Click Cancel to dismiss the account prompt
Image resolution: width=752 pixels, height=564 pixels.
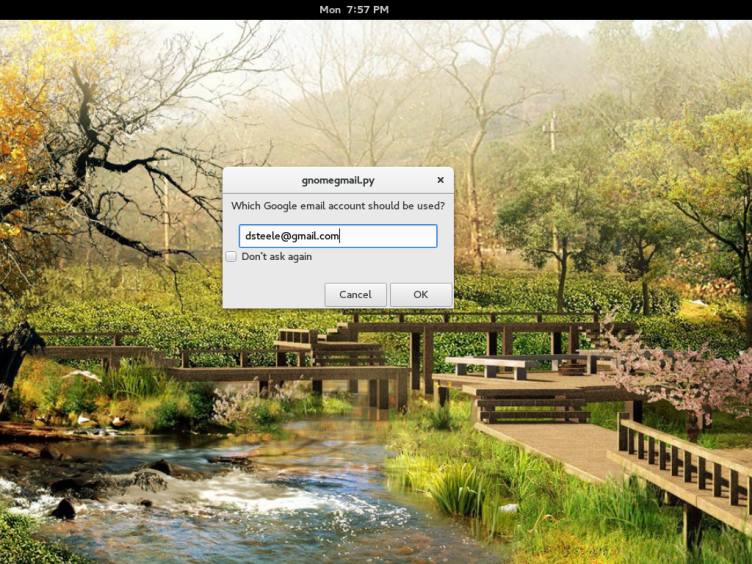point(355,295)
